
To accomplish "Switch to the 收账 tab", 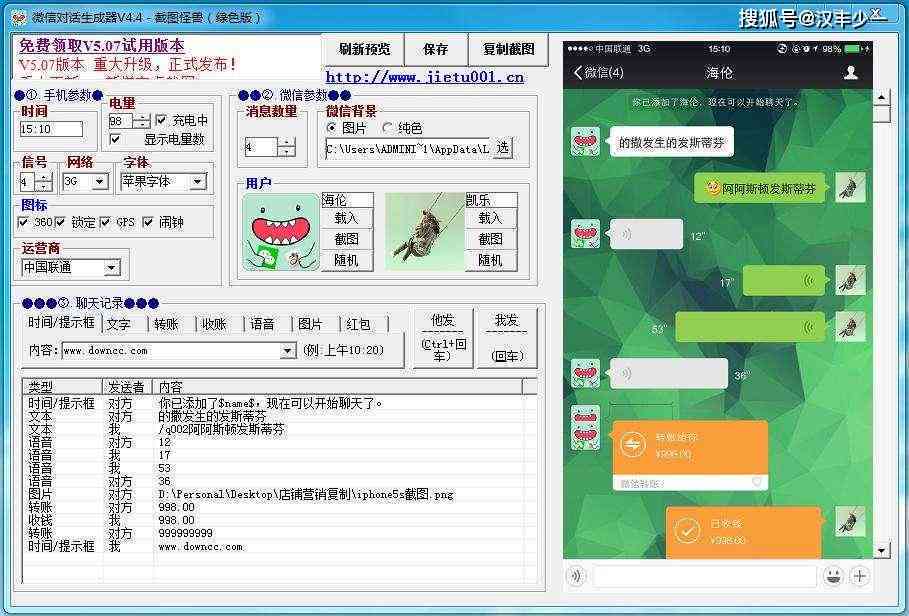I will point(214,324).
